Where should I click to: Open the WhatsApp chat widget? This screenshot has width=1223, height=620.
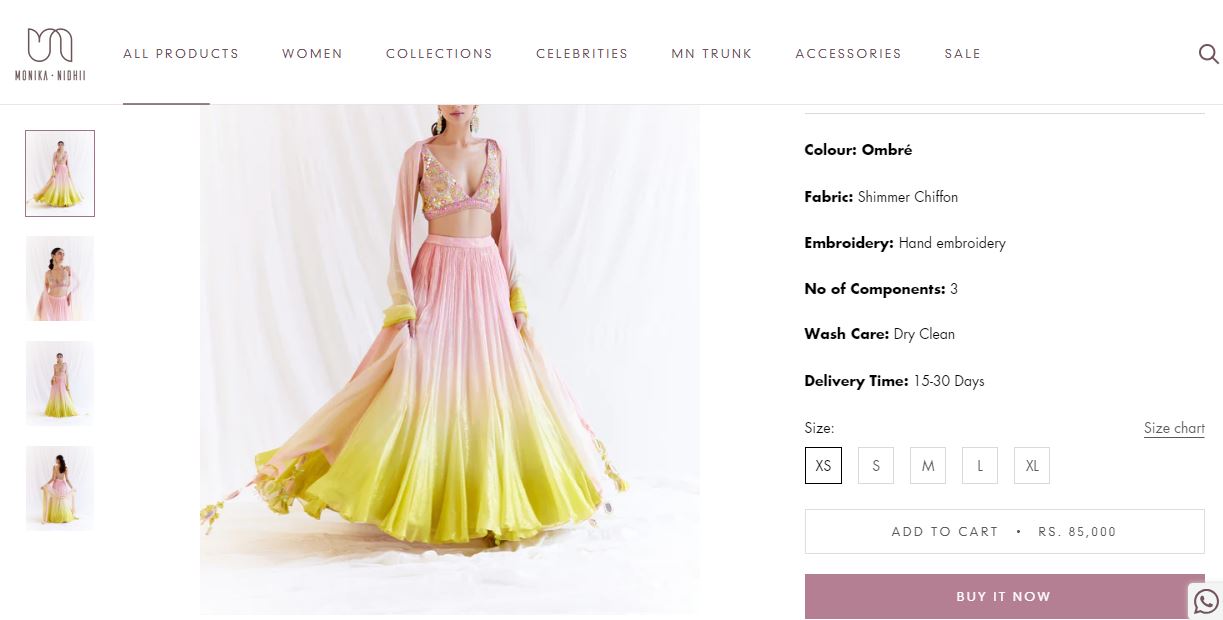click(x=1204, y=601)
